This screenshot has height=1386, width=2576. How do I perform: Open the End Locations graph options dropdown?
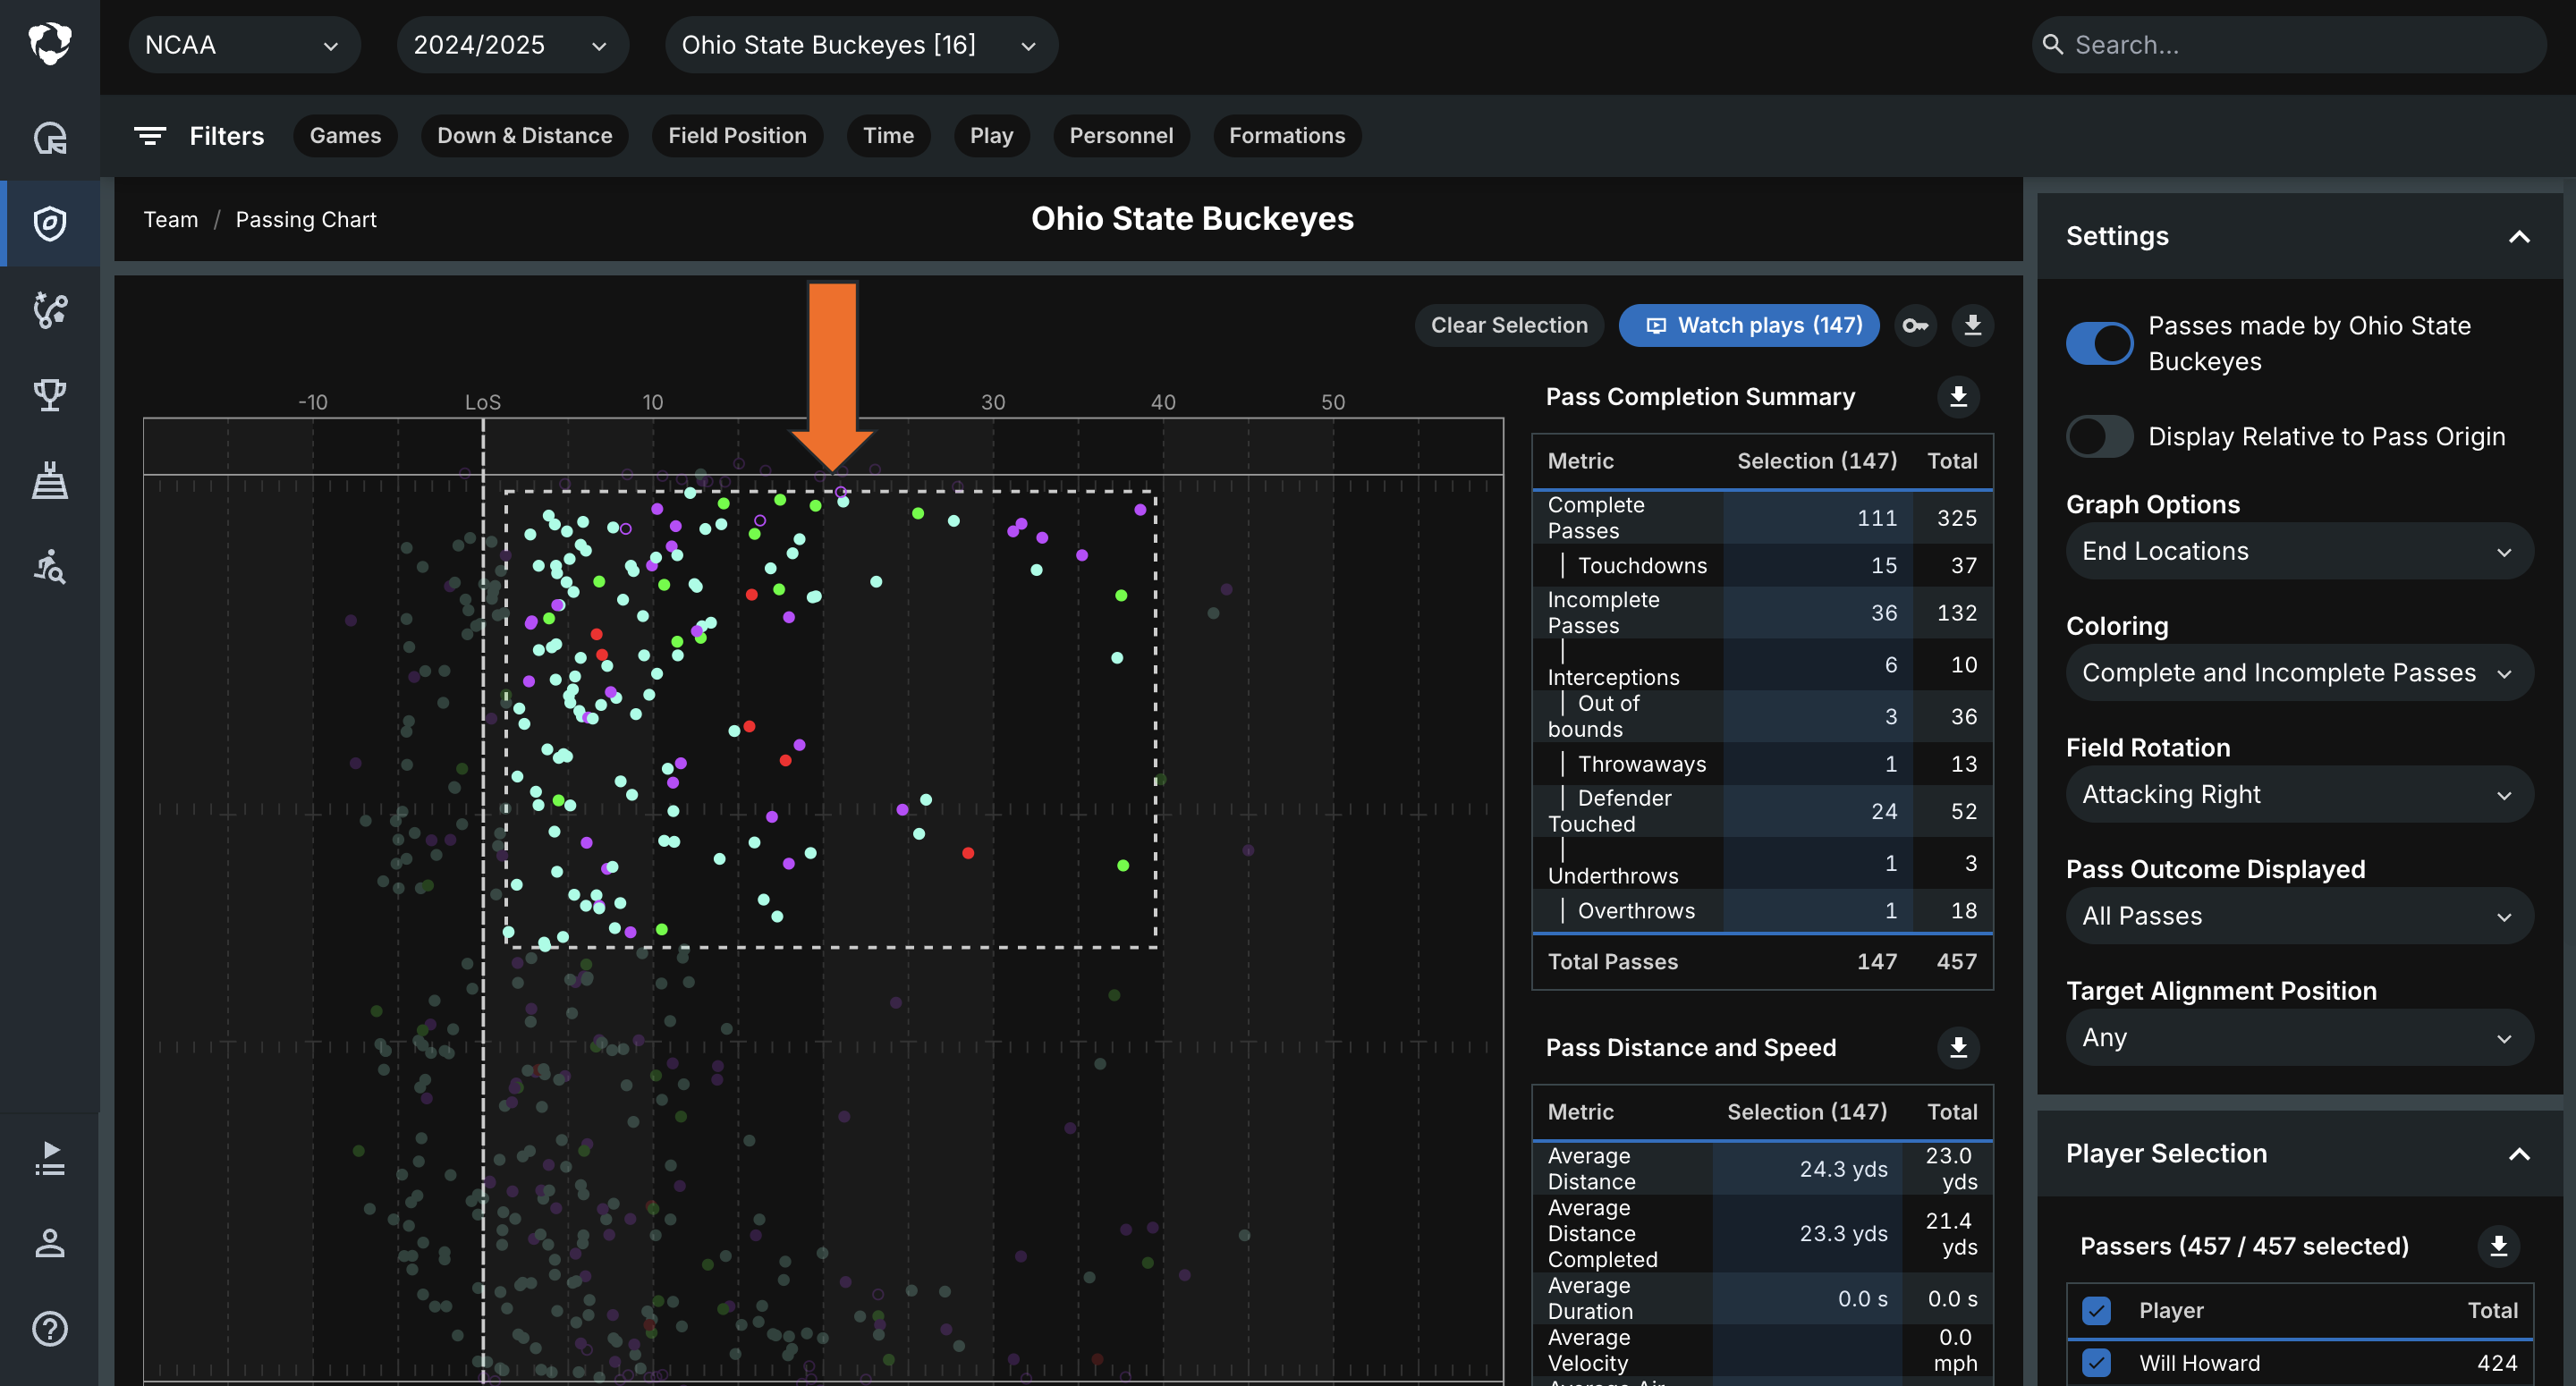point(2299,551)
